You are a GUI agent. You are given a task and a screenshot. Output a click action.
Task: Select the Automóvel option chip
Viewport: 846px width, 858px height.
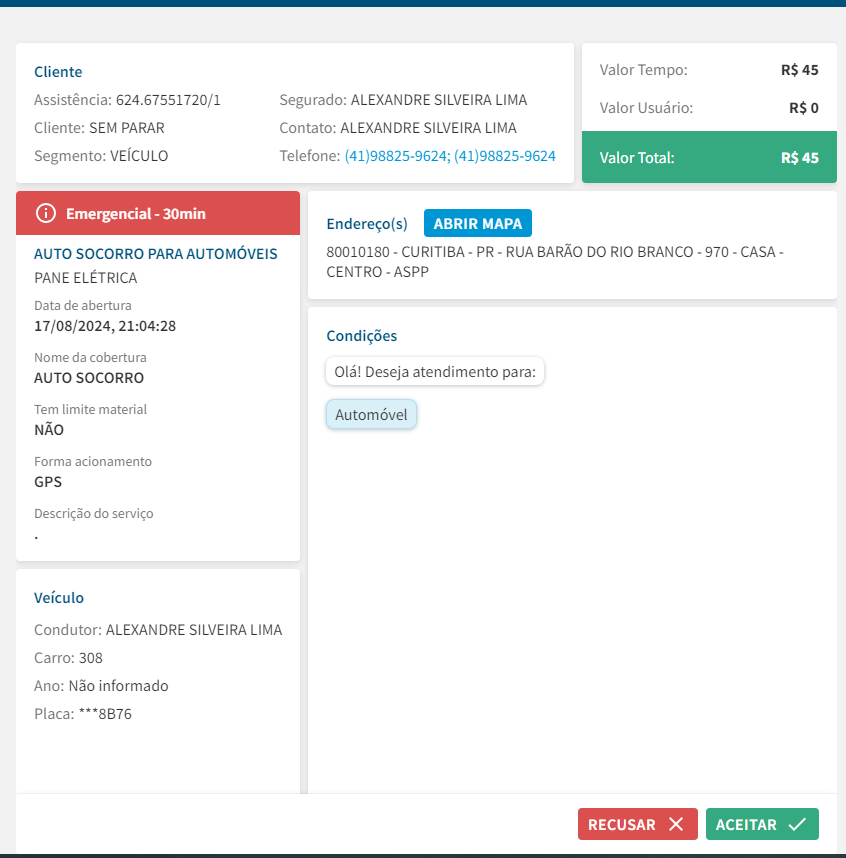[371, 414]
